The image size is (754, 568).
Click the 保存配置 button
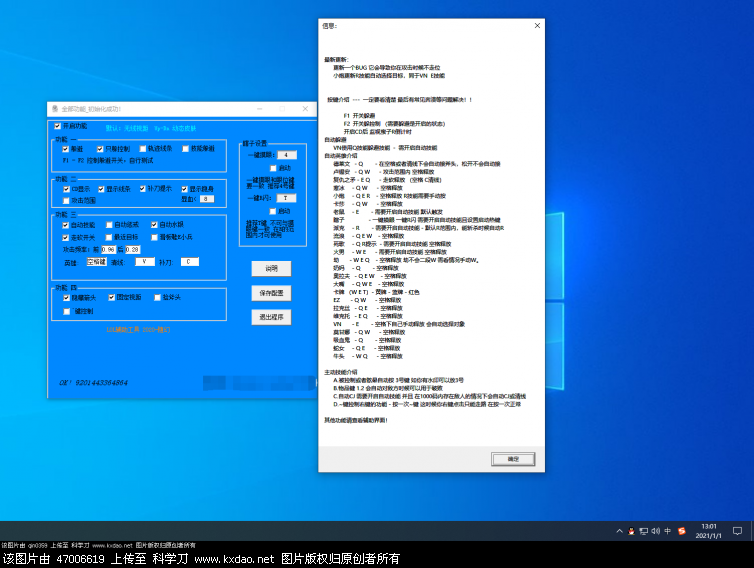click(271, 293)
